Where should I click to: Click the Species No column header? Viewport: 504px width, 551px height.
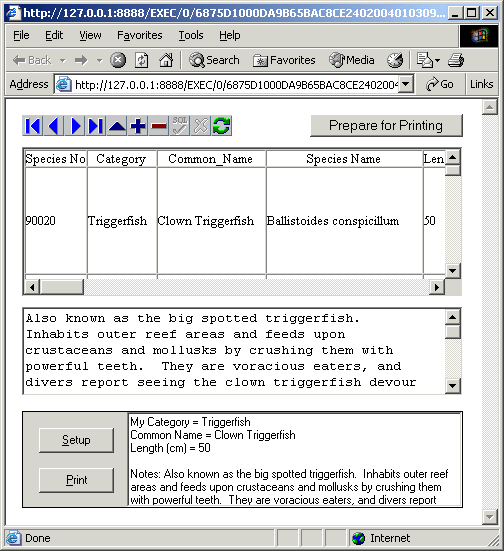(x=56, y=159)
